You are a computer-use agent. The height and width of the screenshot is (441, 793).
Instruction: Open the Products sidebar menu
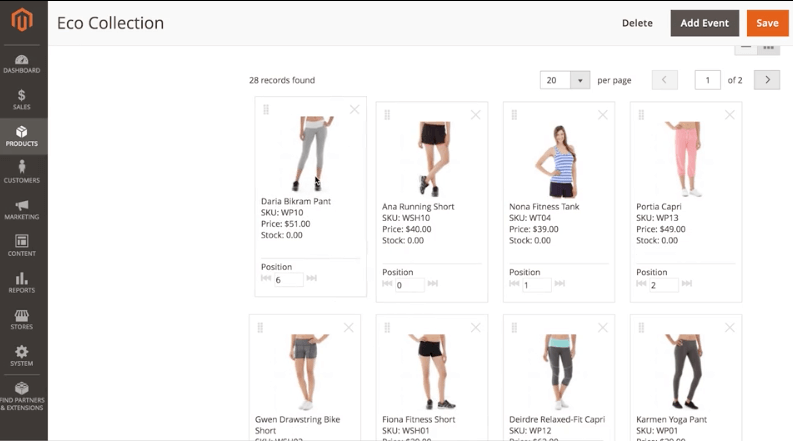coord(22,137)
